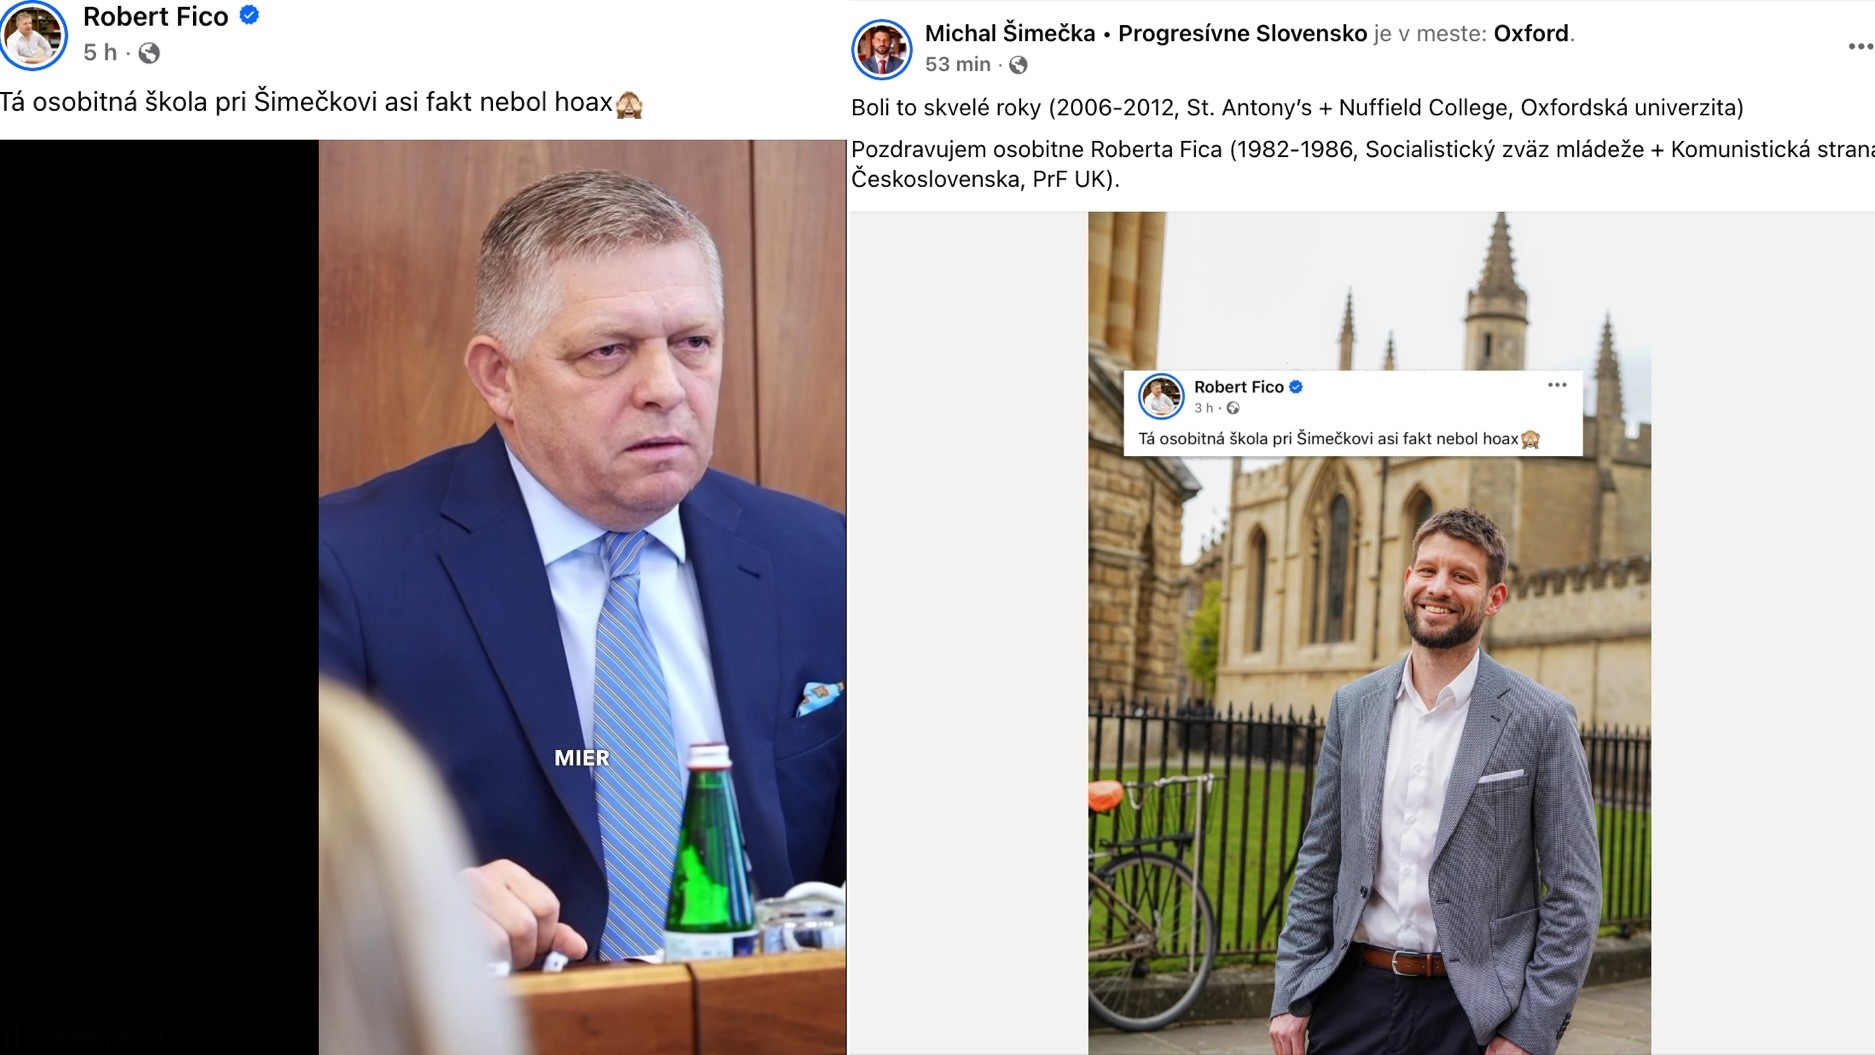The height and width of the screenshot is (1055, 1875).
Task: Click the globe privacy icon under Robert Fico
Action: pos(149,53)
